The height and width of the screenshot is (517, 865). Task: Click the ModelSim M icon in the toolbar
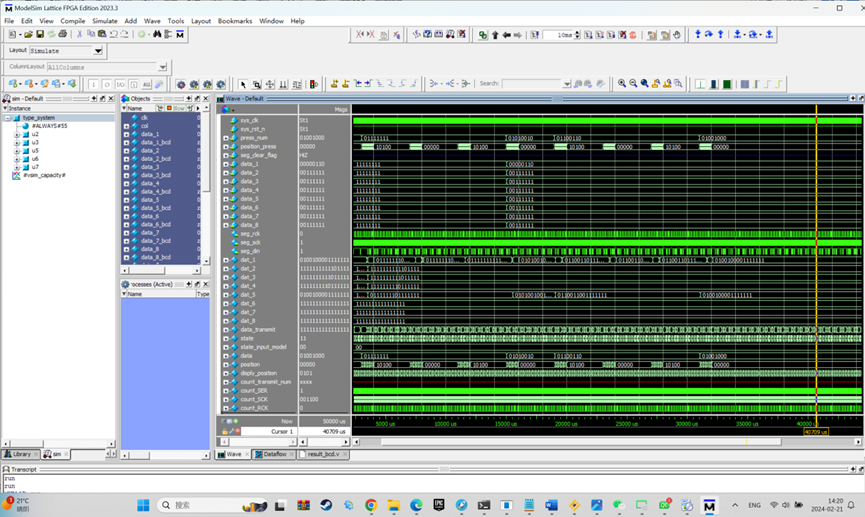coord(180,34)
